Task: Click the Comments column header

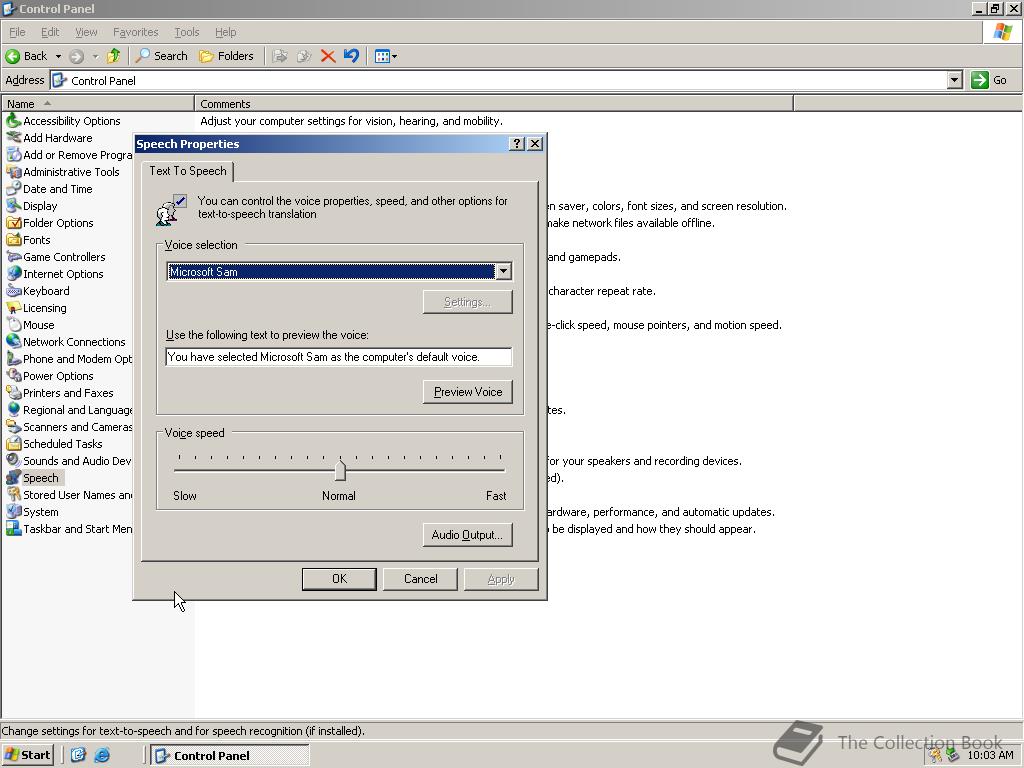Action: pos(494,103)
